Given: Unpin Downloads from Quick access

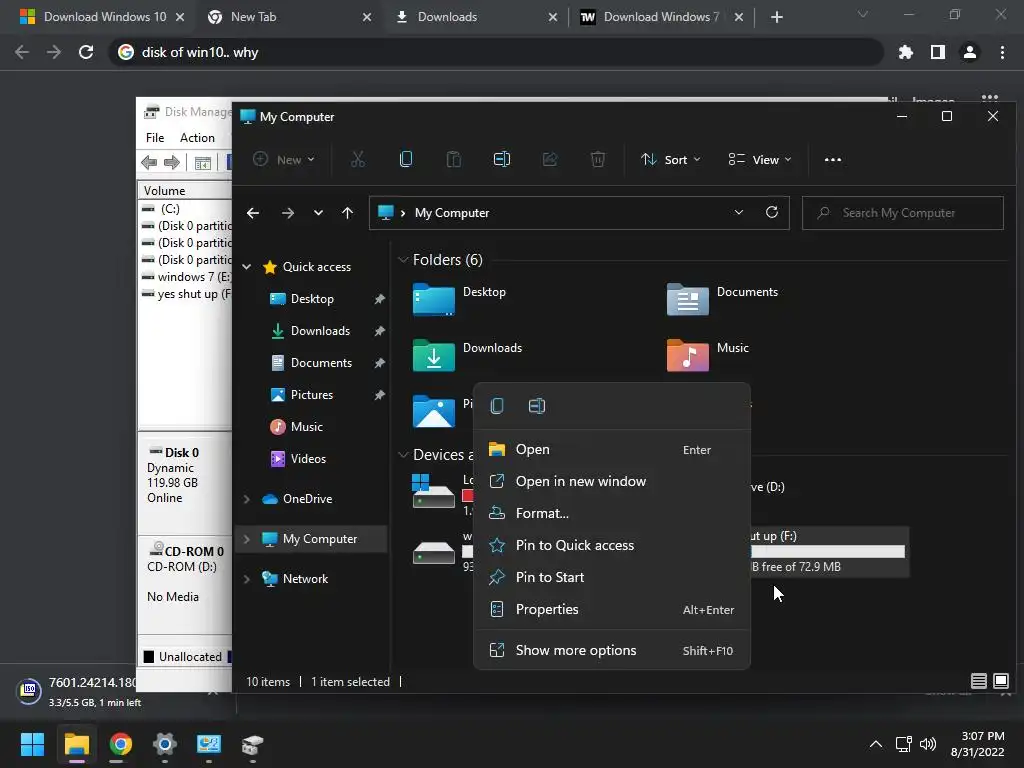Looking at the screenshot, I should click(x=379, y=331).
